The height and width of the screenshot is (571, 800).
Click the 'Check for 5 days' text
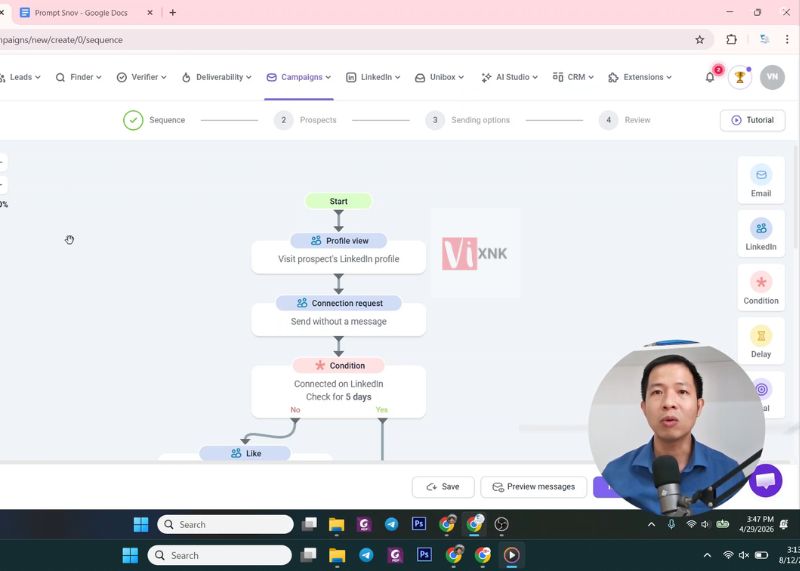pos(339,397)
